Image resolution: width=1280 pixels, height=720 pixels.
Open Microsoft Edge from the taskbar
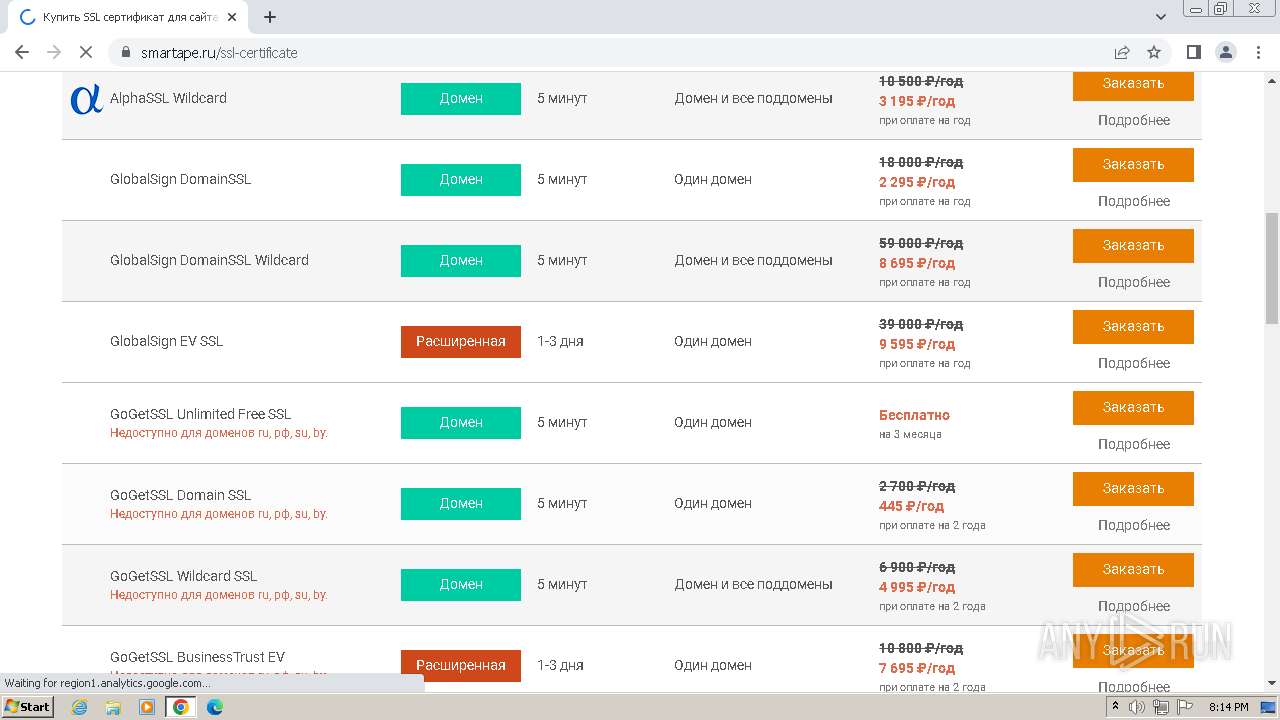[215, 707]
